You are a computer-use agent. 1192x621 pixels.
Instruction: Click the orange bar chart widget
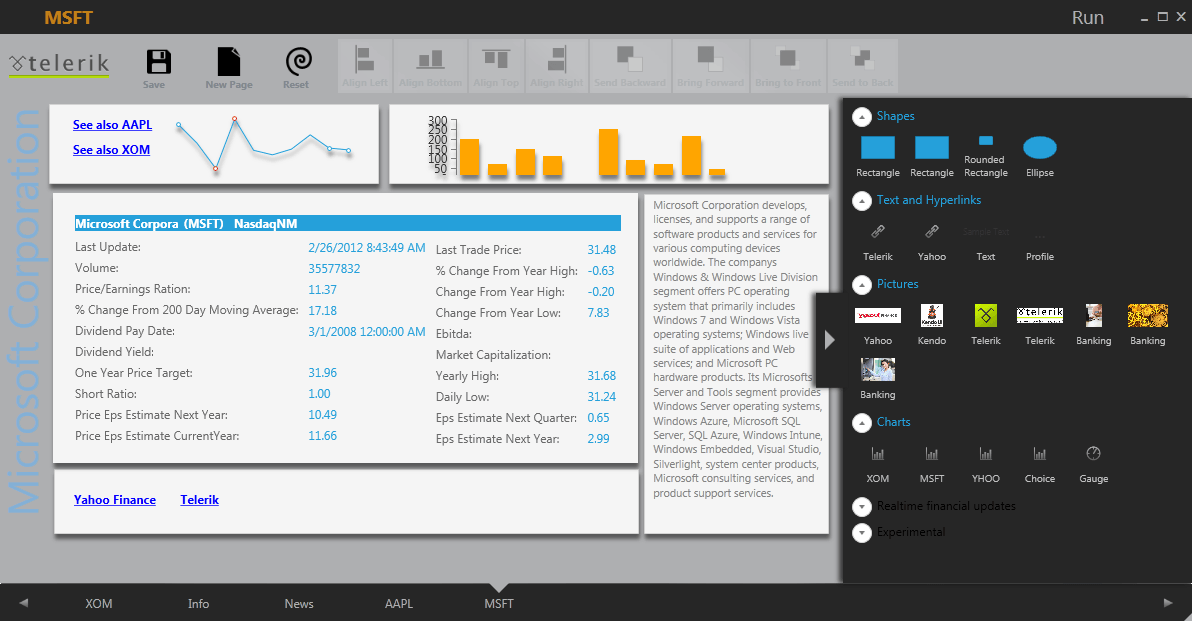[x=608, y=144]
